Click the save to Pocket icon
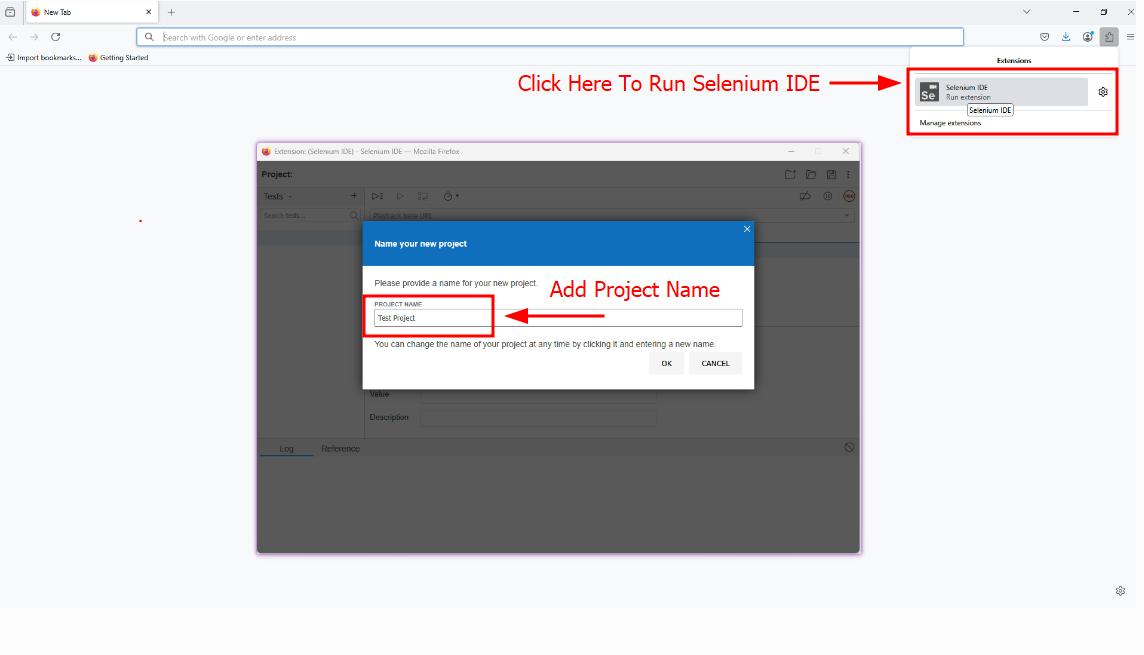Image resolution: width=1144 pixels, height=655 pixels. 1044,37
